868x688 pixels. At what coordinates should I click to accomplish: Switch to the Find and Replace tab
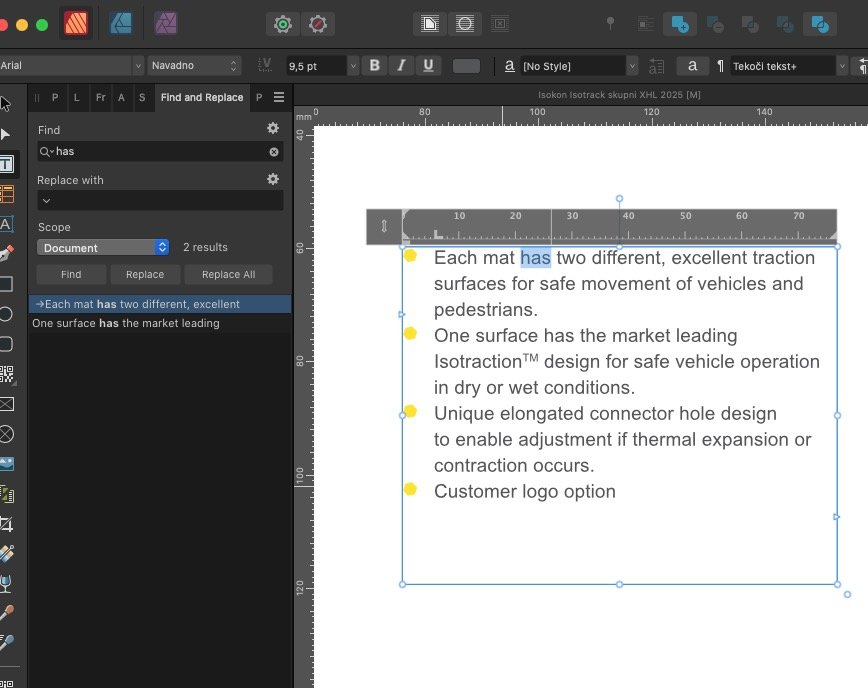tap(202, 97)
